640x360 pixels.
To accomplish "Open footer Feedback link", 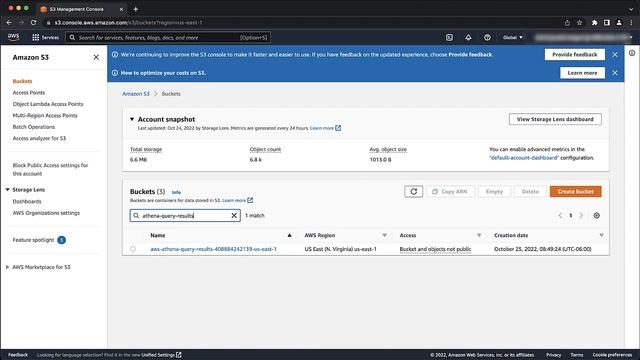I will coord(18,355).
